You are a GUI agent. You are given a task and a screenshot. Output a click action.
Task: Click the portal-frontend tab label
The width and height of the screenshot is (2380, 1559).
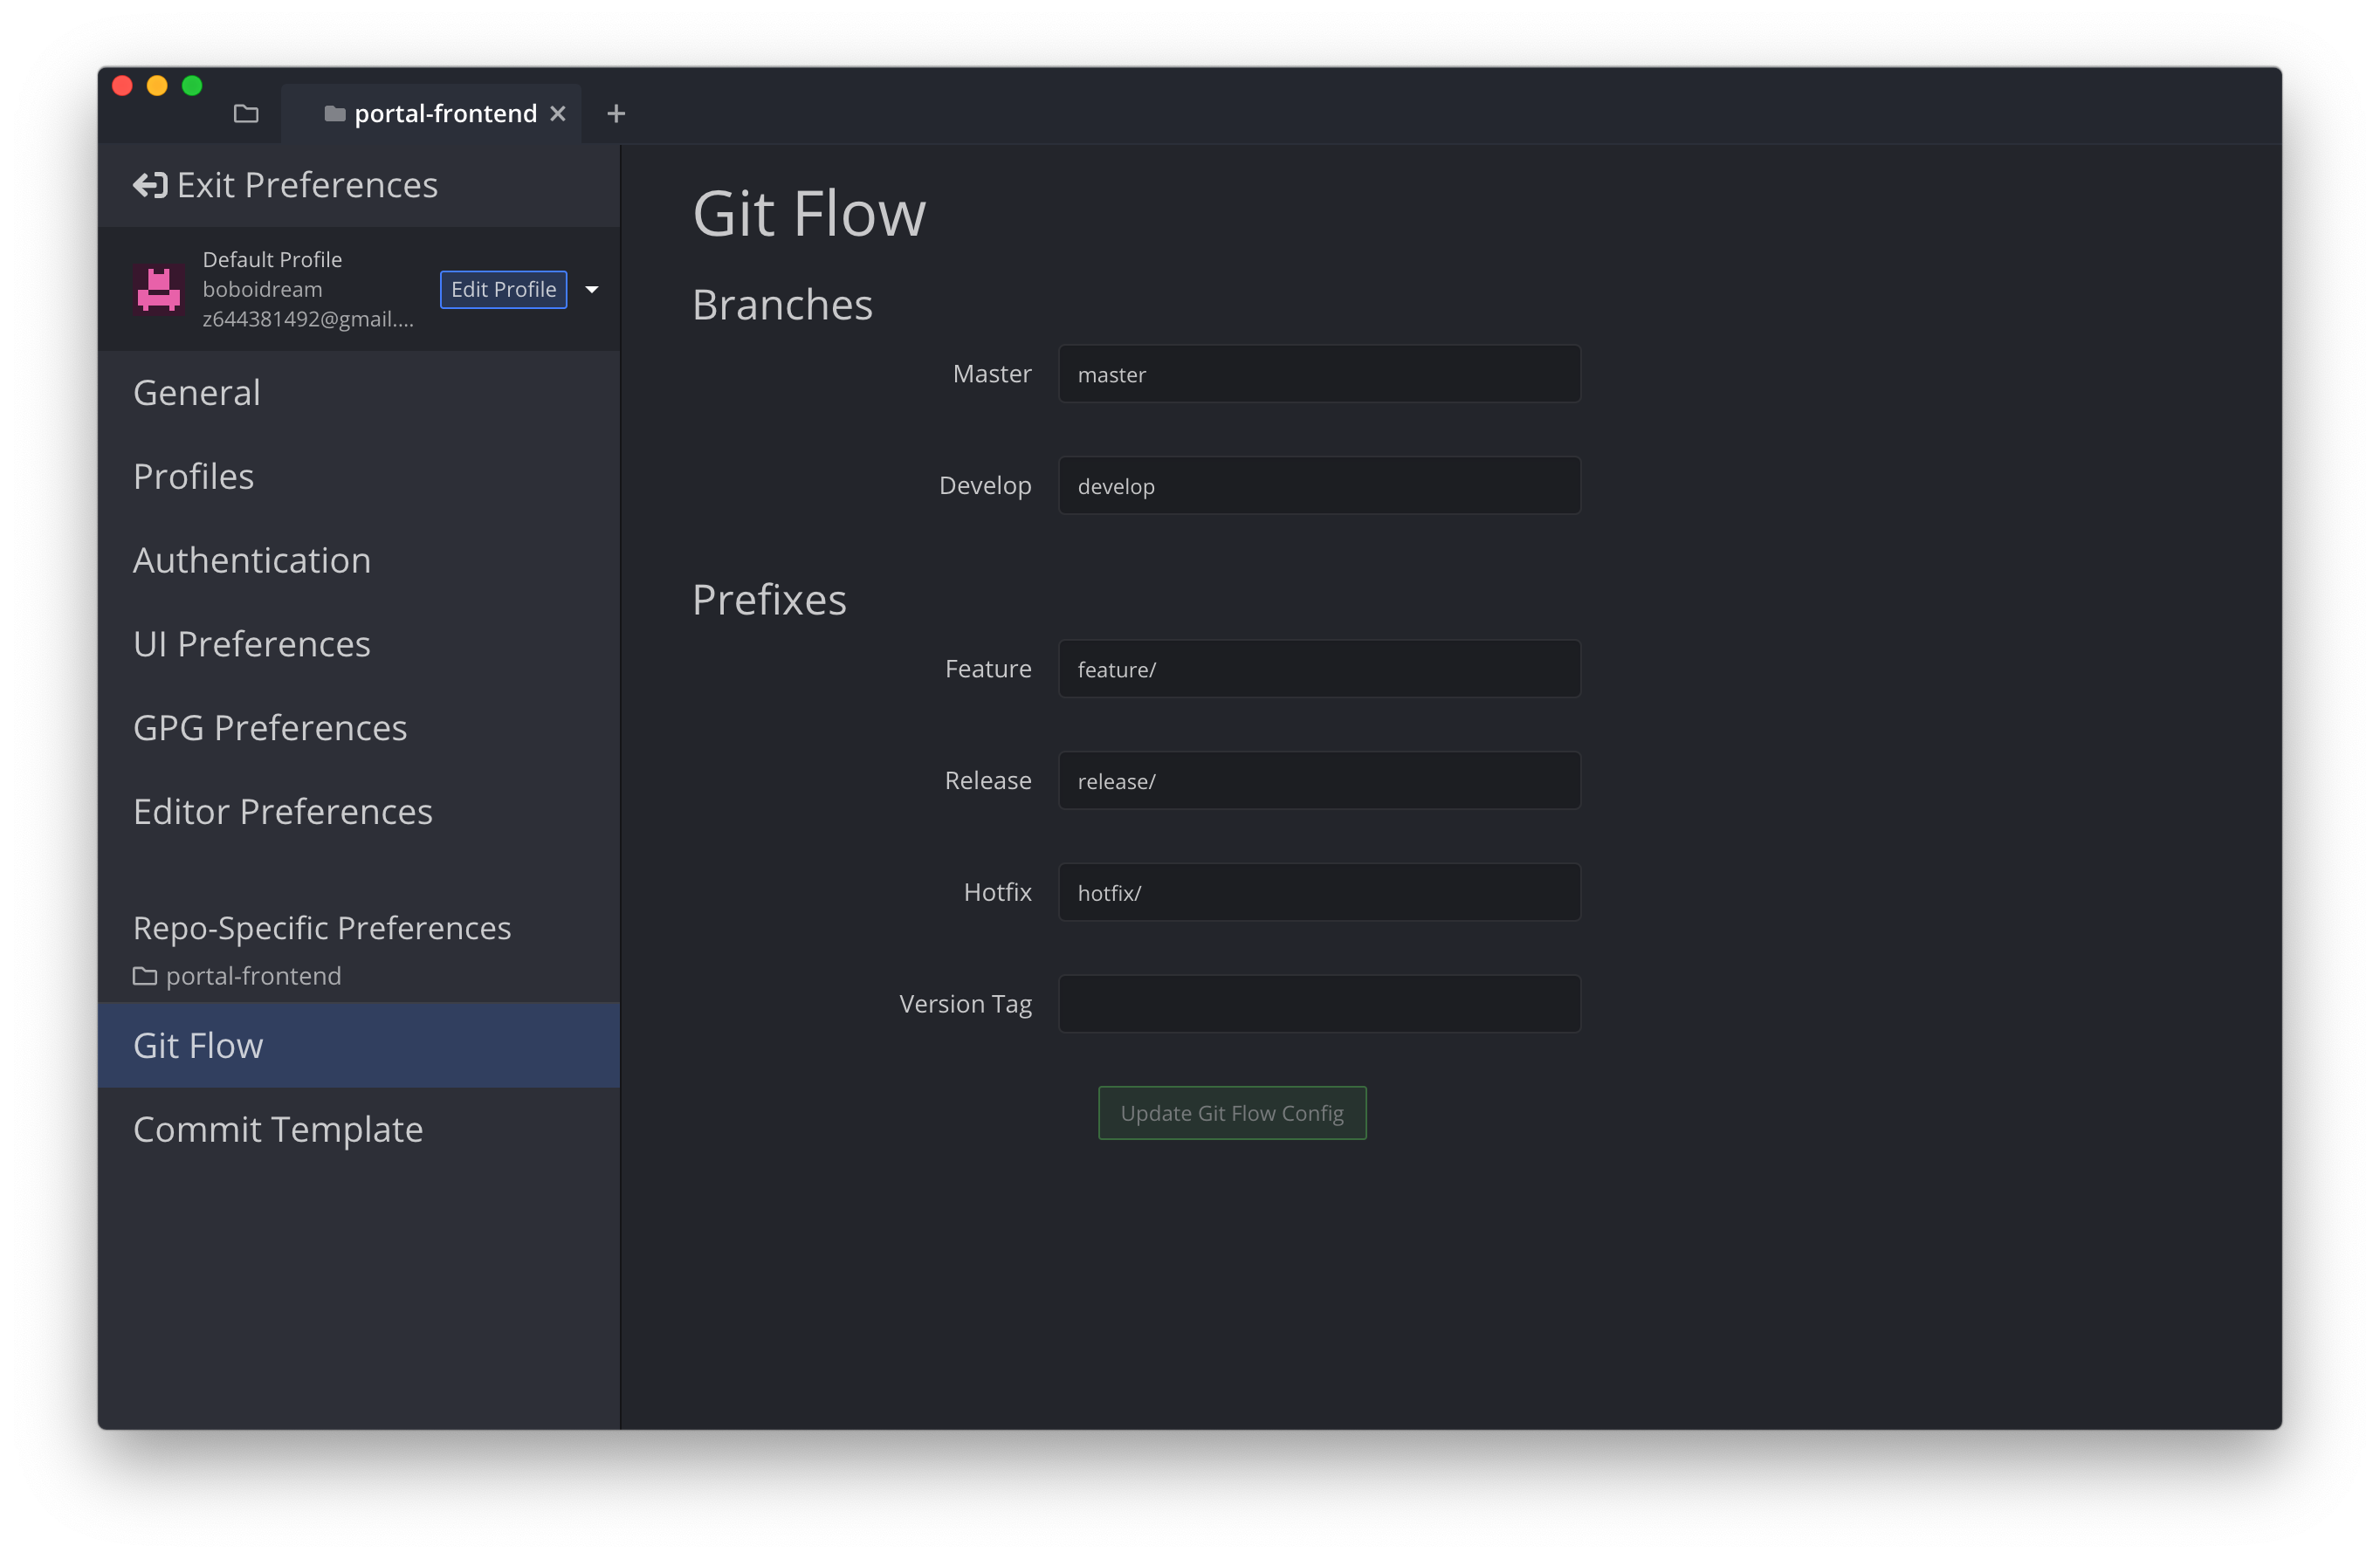point(445,114)
